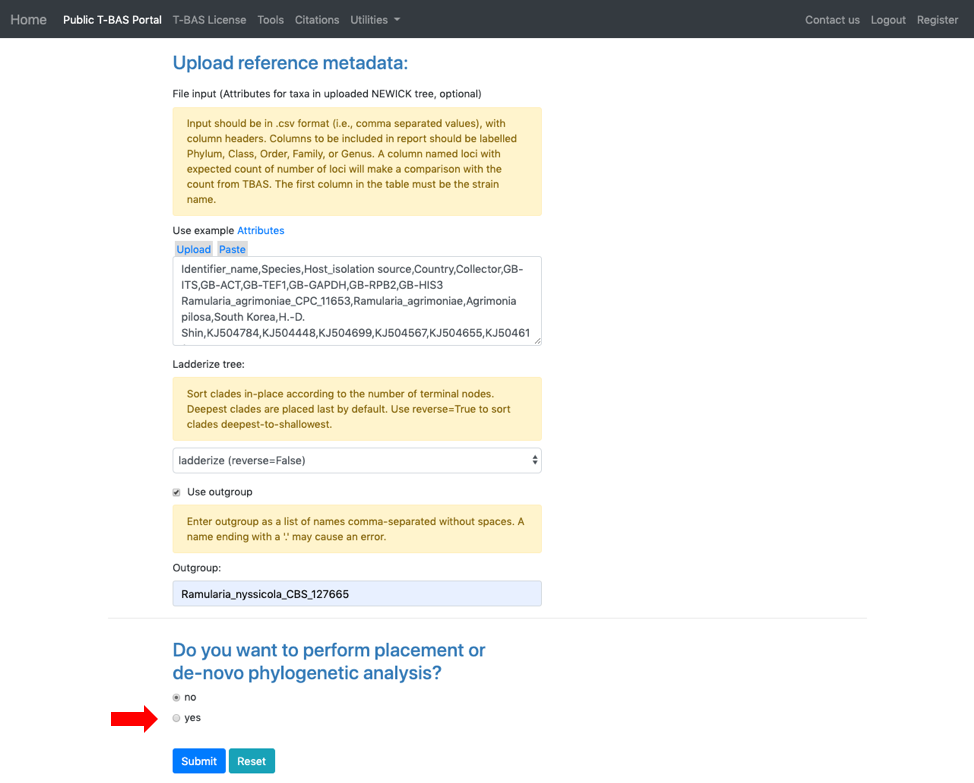Open the Contact us link
Viewport: 974px width, 783px height.
[832, 20]
